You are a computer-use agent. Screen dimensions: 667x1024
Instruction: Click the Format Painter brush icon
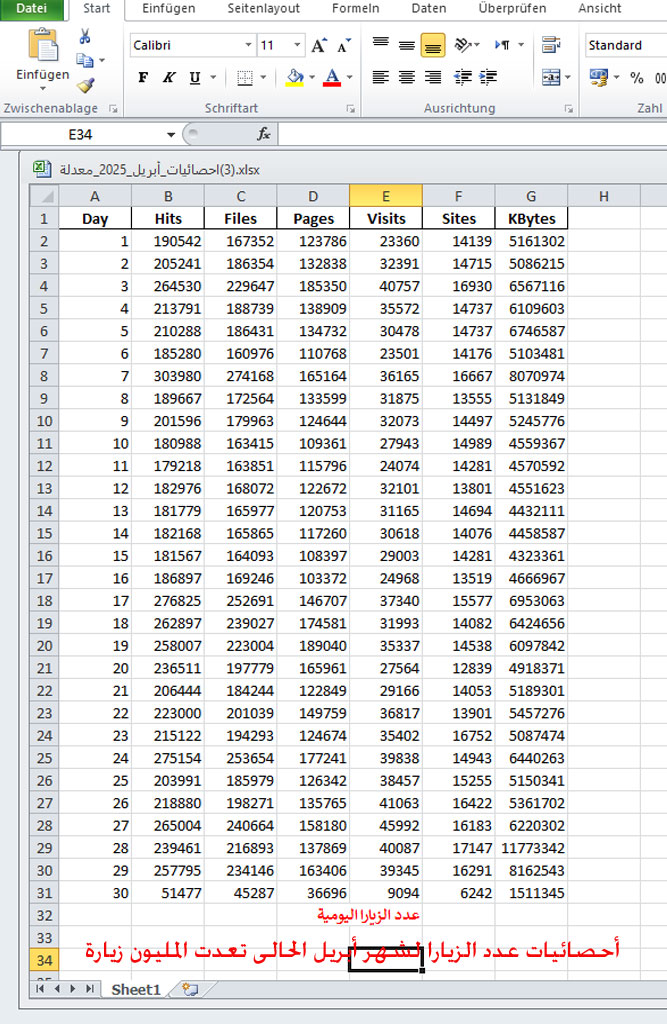click(x=85, y=85)
